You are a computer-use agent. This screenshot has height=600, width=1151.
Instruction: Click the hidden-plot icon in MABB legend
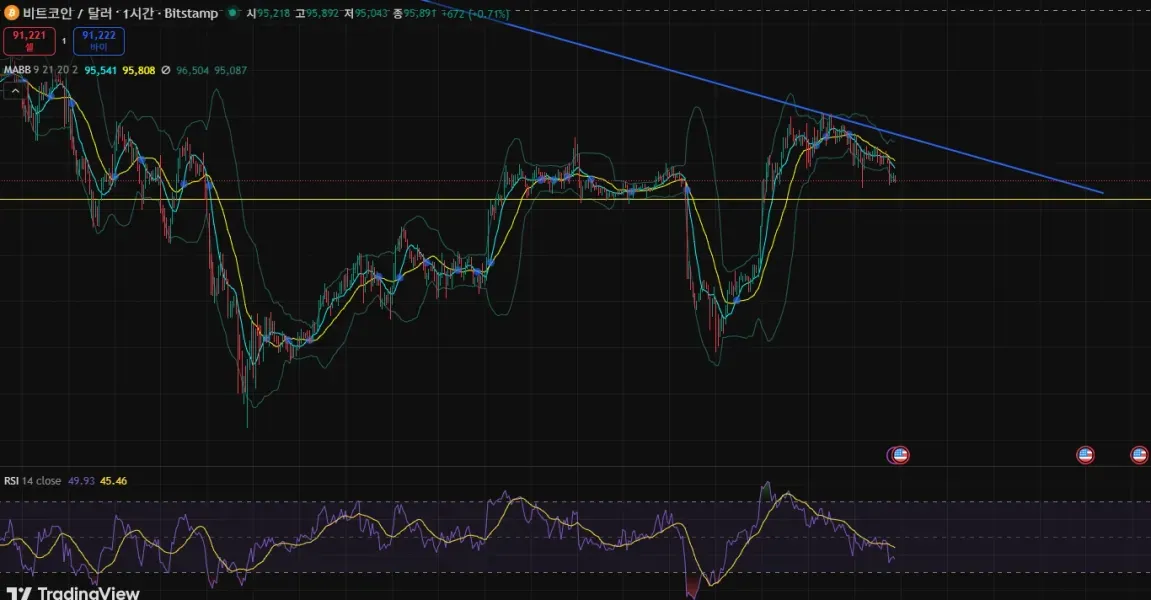tap(166, 71)
